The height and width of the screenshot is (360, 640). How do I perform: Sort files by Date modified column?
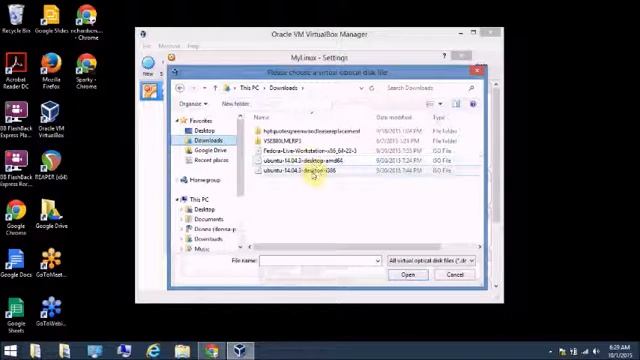[x=394, y=117]
